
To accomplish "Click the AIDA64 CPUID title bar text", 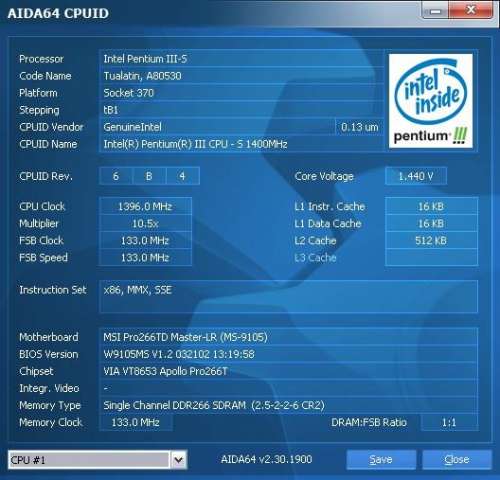I will tap(58, 13).
